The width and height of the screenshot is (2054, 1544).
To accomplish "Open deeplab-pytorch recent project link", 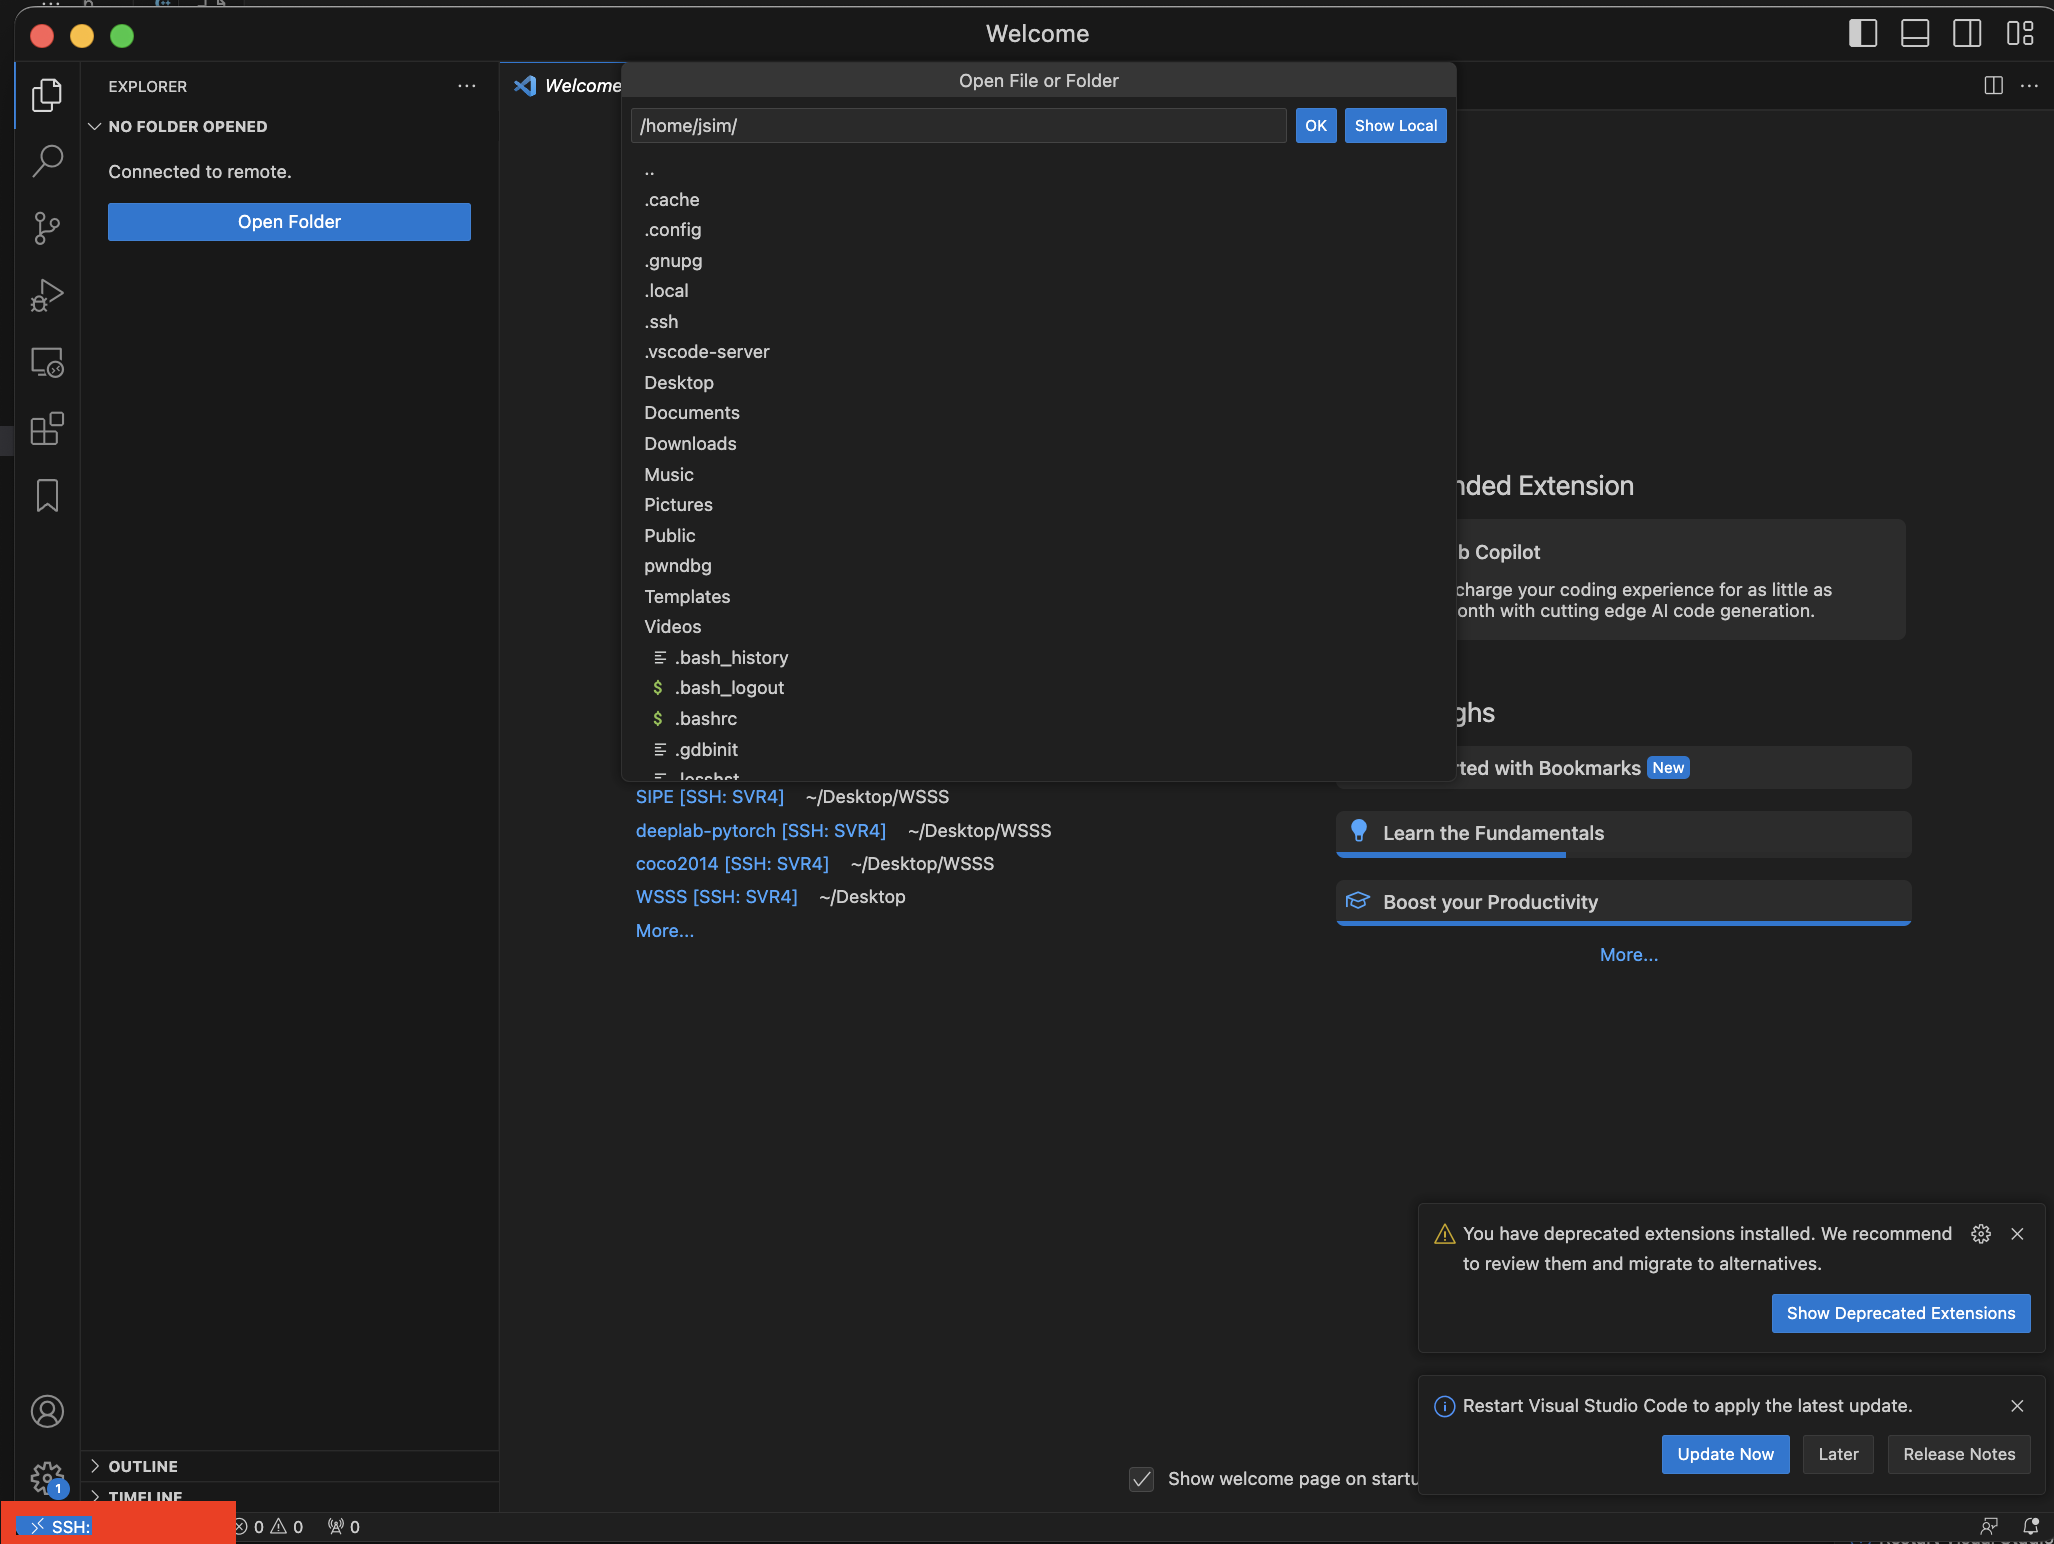I will point(760,831).
